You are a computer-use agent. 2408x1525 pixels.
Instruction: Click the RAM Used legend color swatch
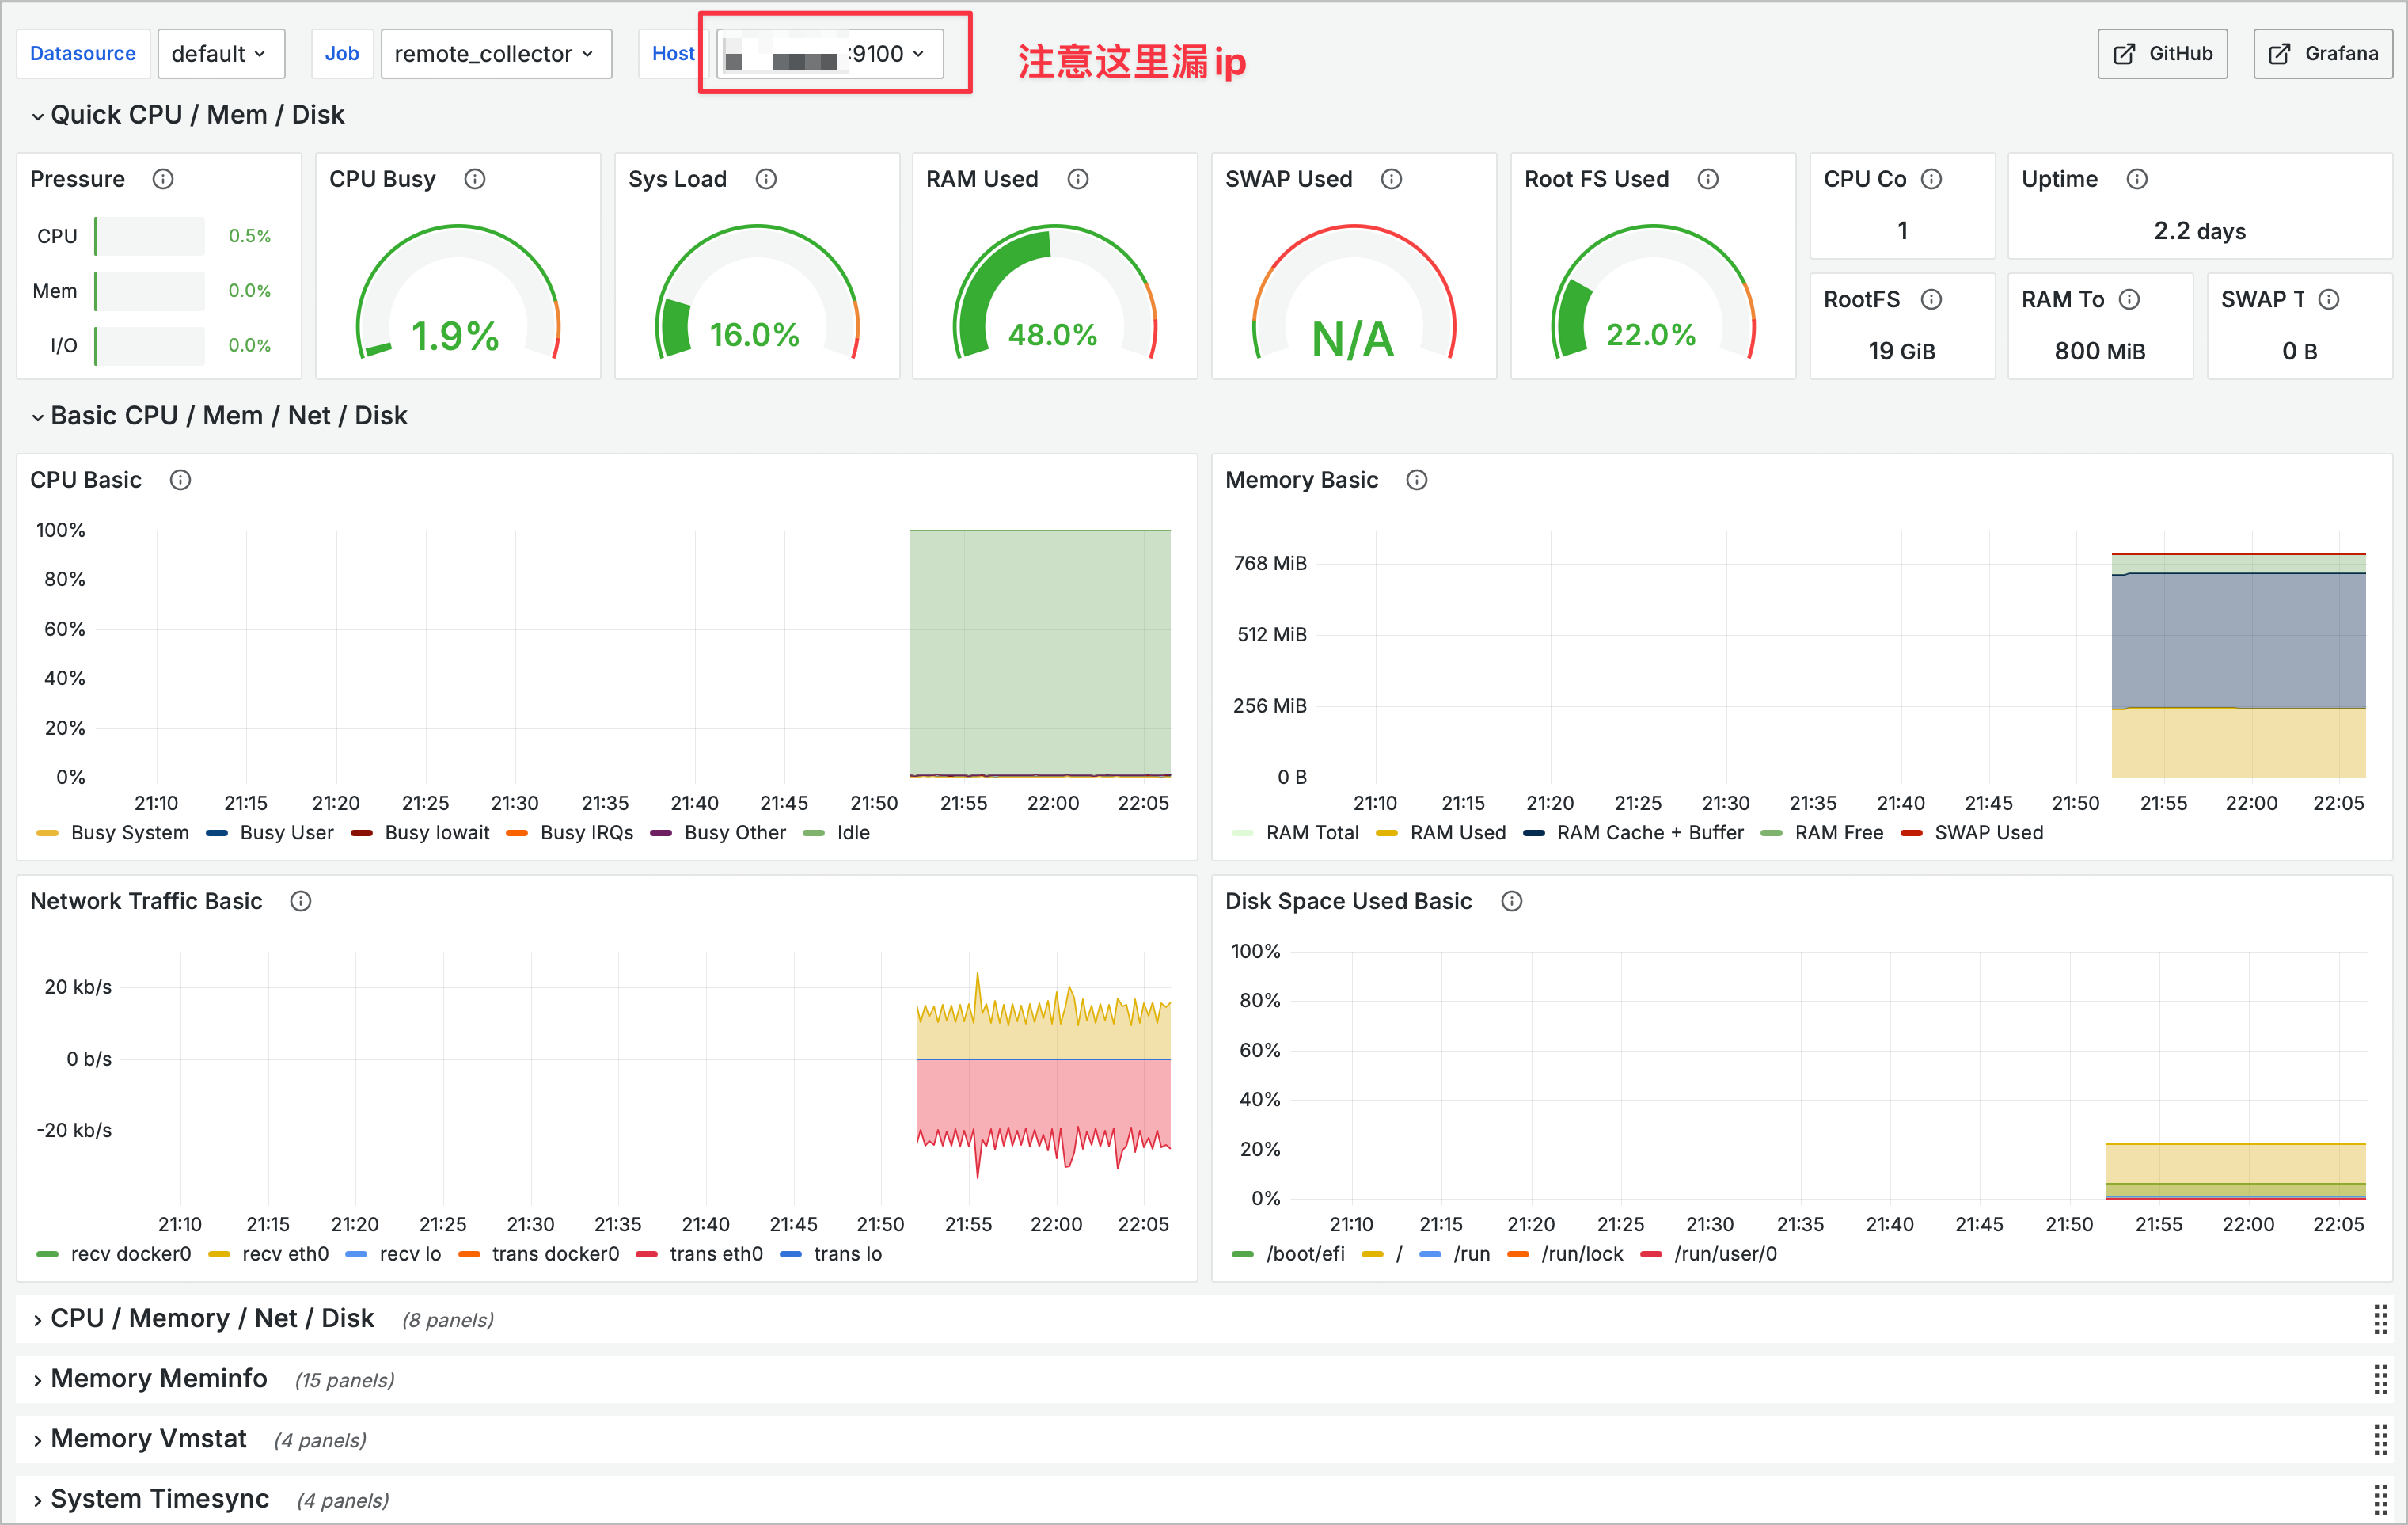point(1386,833)
